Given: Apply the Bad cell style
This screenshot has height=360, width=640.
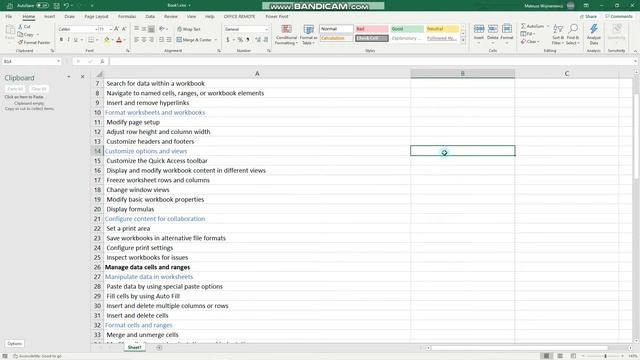Looking at the screenshot, I should [x=371, y=29].
